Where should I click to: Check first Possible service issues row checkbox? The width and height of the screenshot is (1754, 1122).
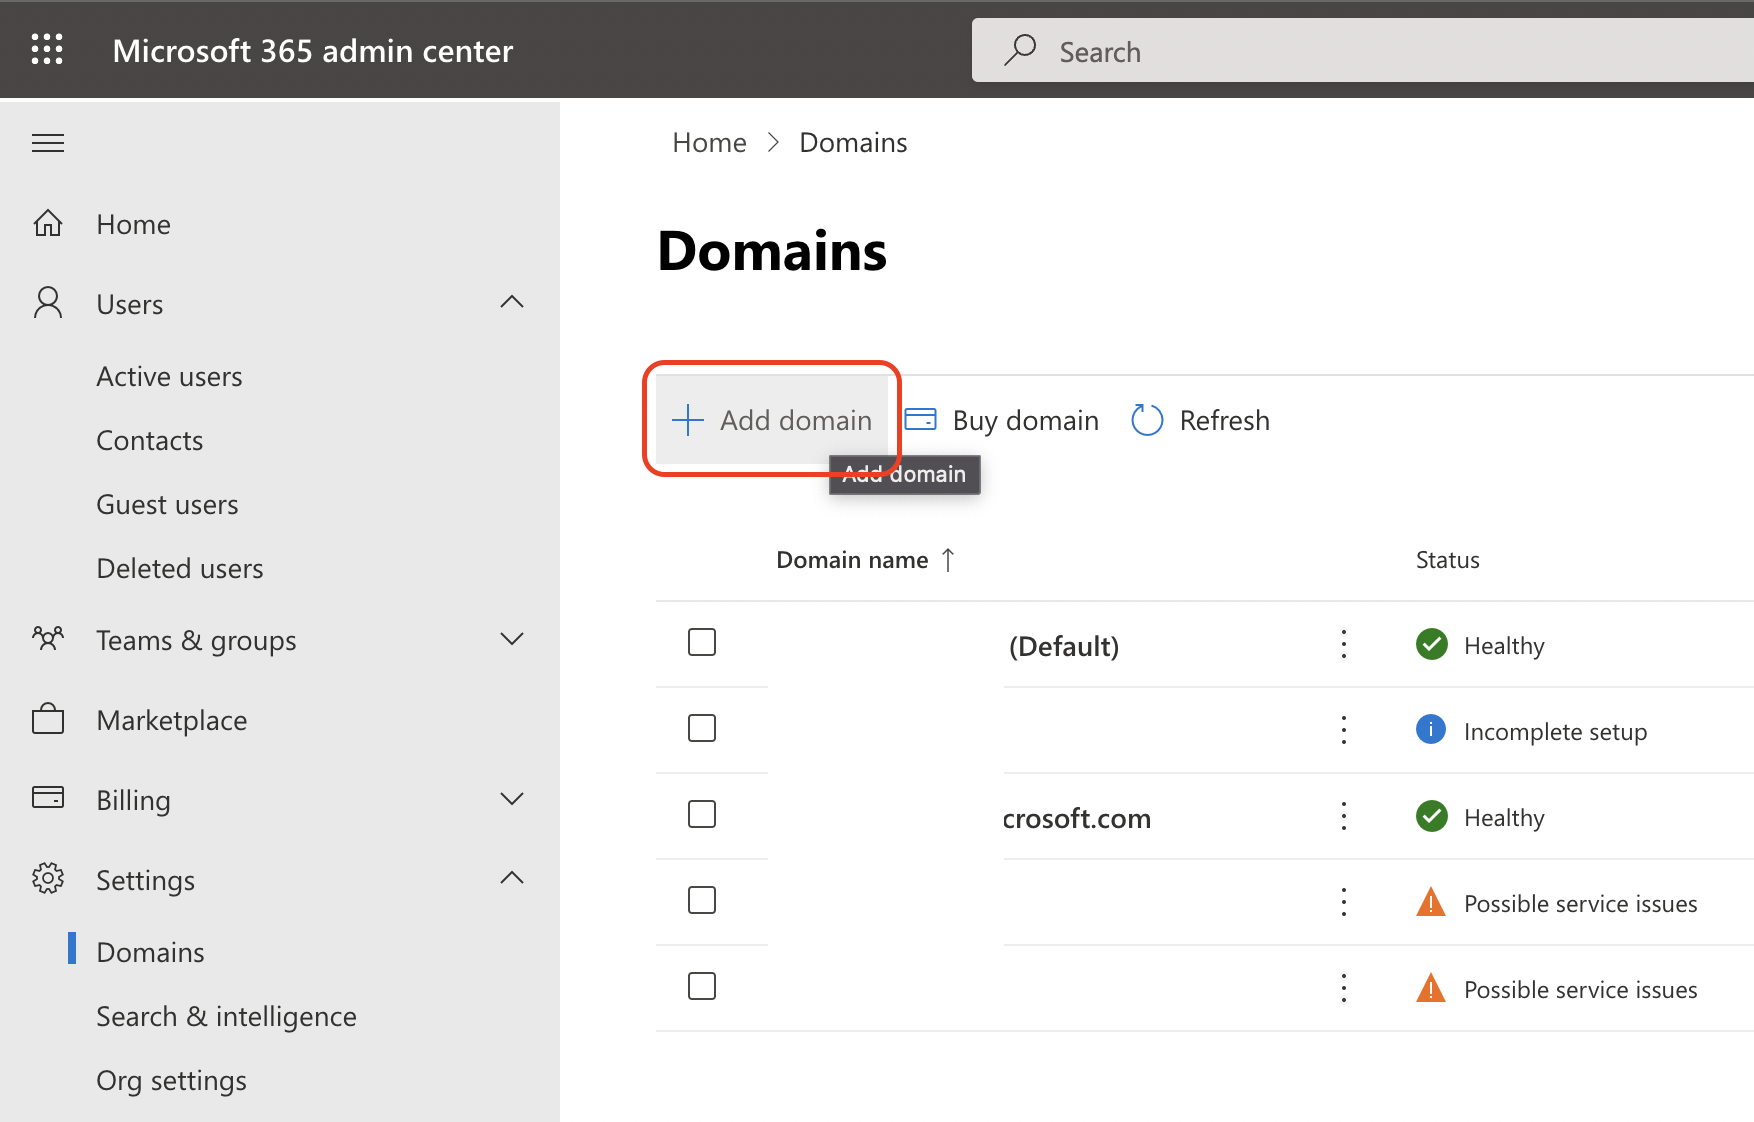(x=702, y=900)
